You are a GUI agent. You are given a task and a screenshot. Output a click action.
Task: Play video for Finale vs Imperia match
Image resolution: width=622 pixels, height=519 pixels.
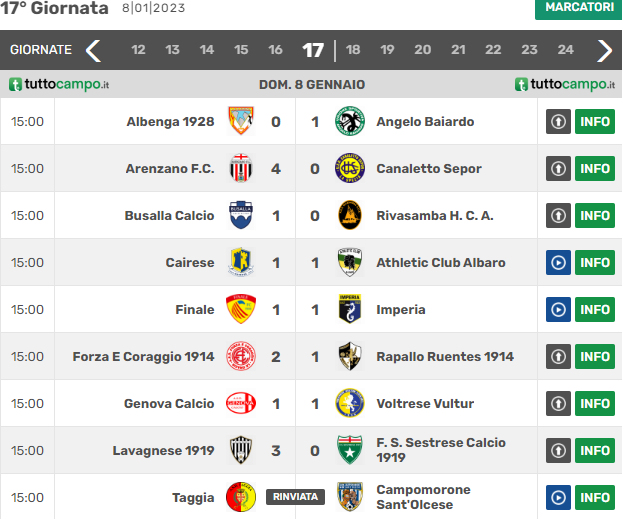pyautogui.click(x=558, y=309)
